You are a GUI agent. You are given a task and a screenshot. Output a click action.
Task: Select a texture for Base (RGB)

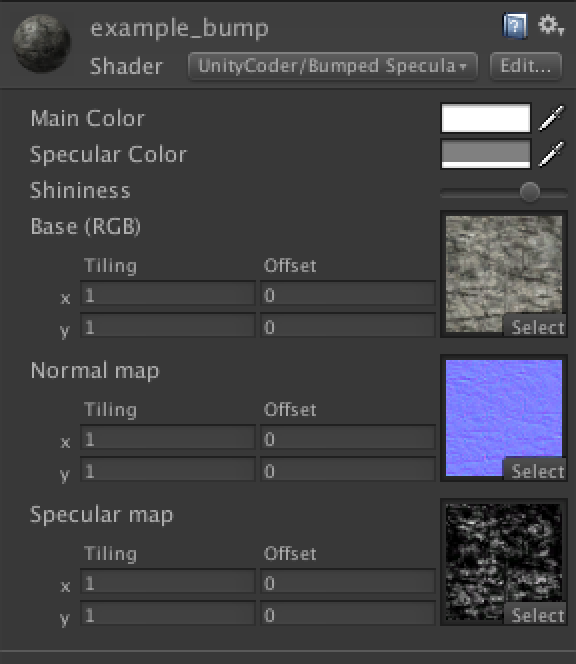coord(536,326)
